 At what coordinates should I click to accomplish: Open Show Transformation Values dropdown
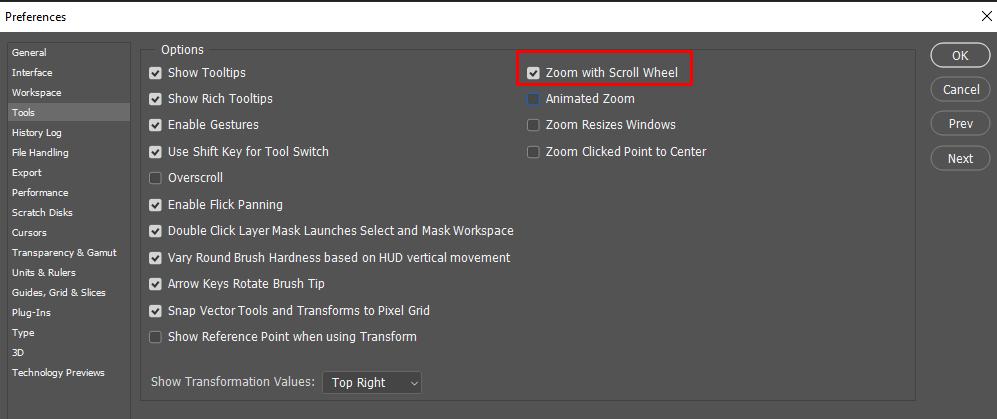point(372,383)
